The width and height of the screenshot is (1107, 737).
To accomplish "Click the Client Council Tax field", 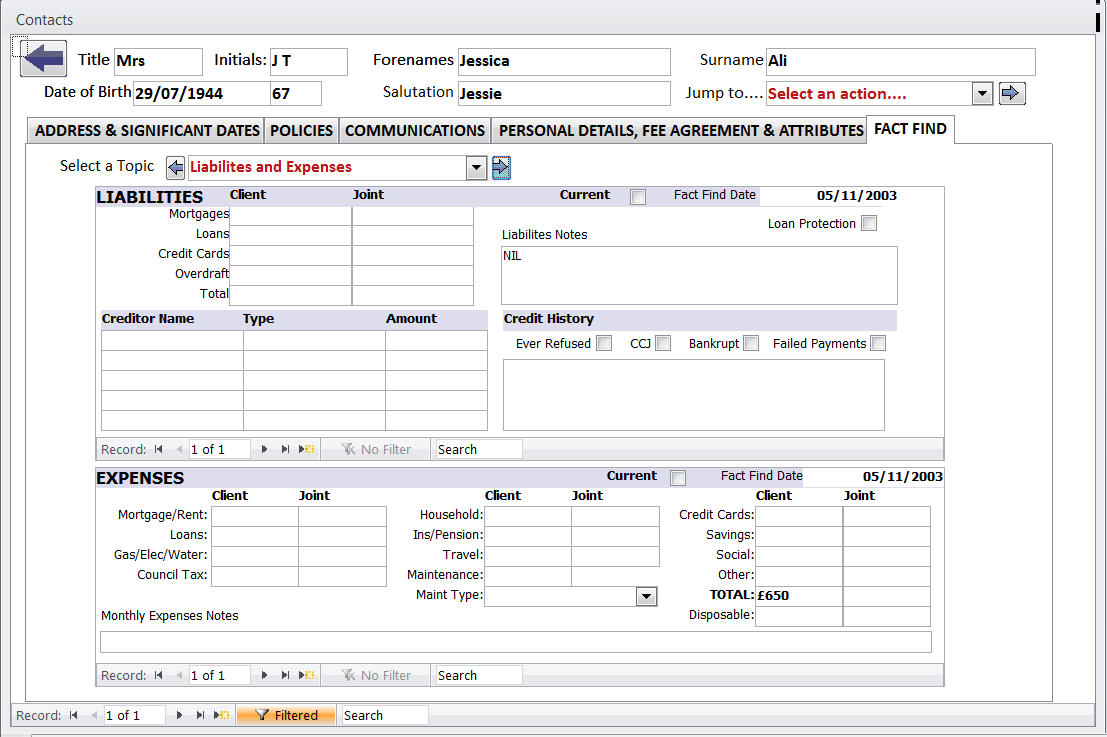I will 255,576.
